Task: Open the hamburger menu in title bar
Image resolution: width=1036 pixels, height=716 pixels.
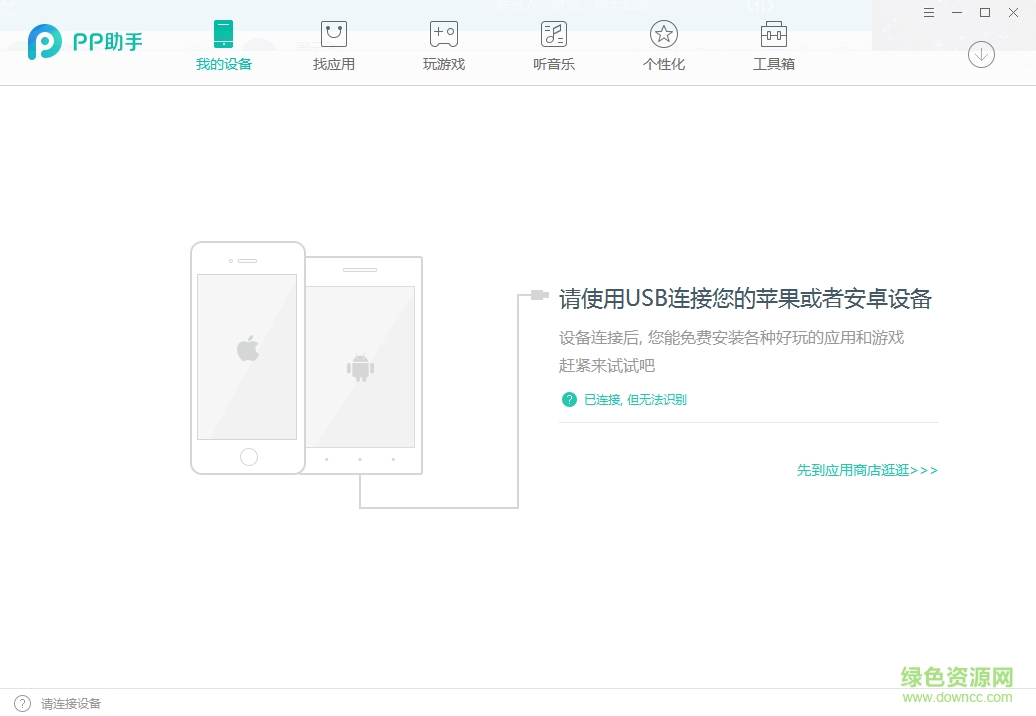Action: pyautogui.click(x=928, y=12)
